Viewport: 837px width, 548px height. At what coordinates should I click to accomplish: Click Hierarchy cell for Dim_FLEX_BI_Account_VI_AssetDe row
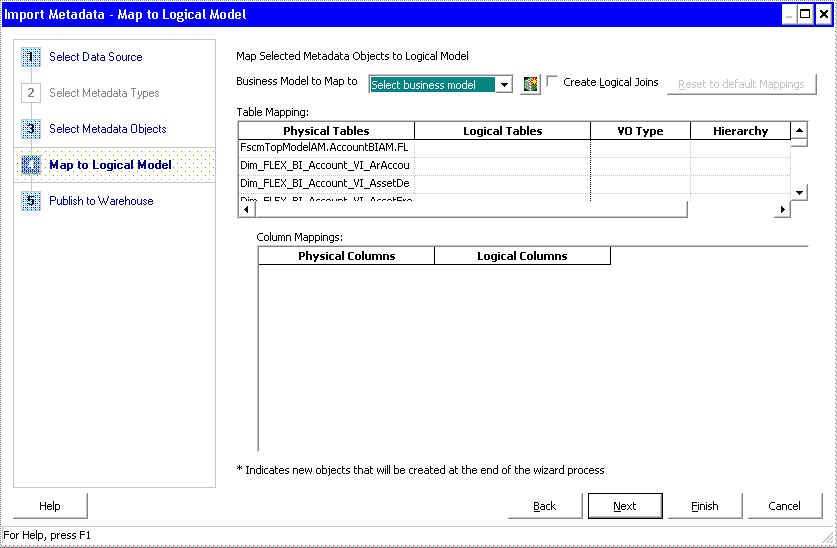pyautogui.click(x=740, y=184)
